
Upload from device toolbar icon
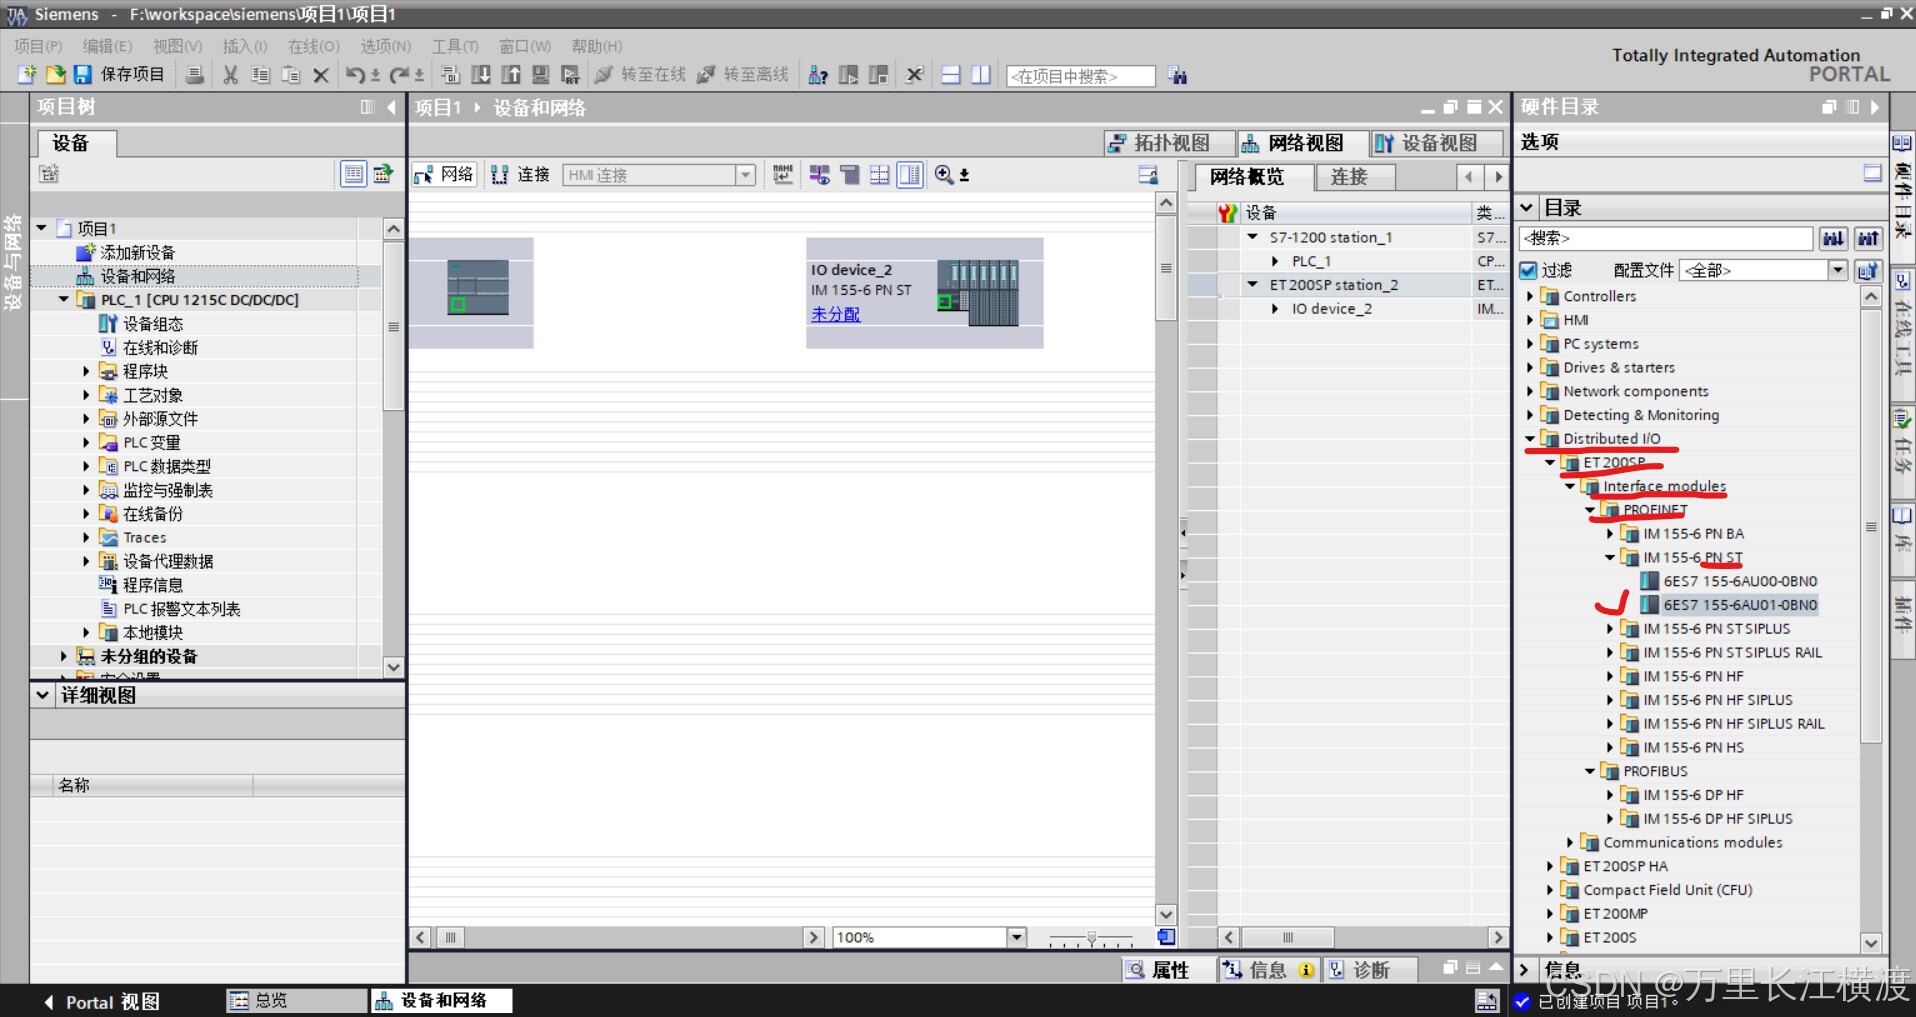coord(511,75)
